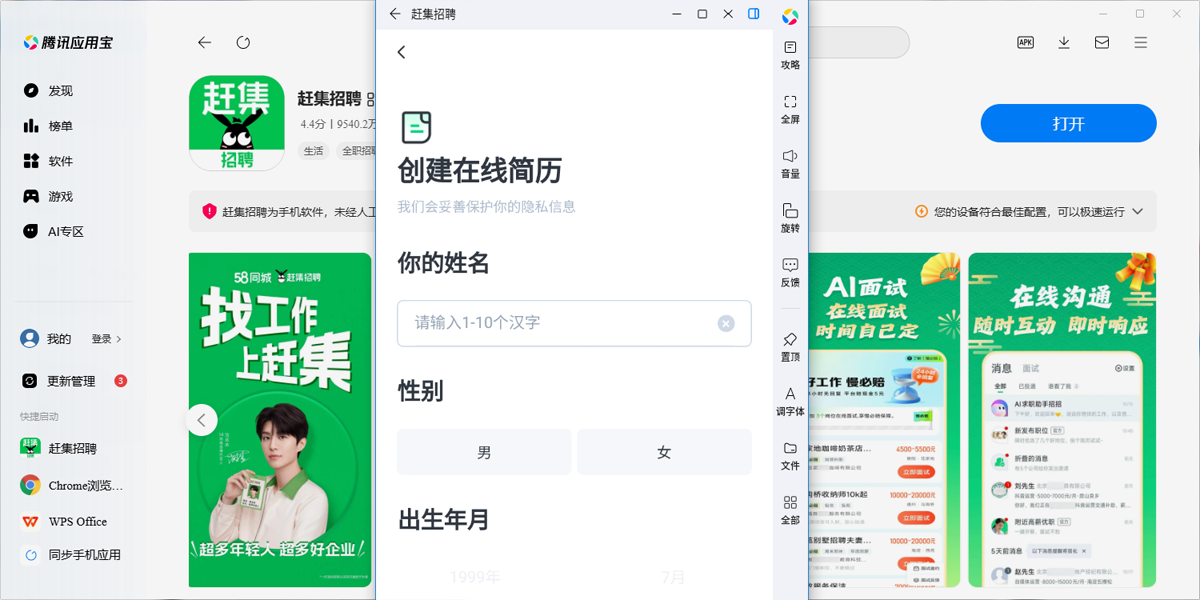Open 同步手机应用 shortcut
Viewport: 1200px width, 600px height.
pos(71,554)
